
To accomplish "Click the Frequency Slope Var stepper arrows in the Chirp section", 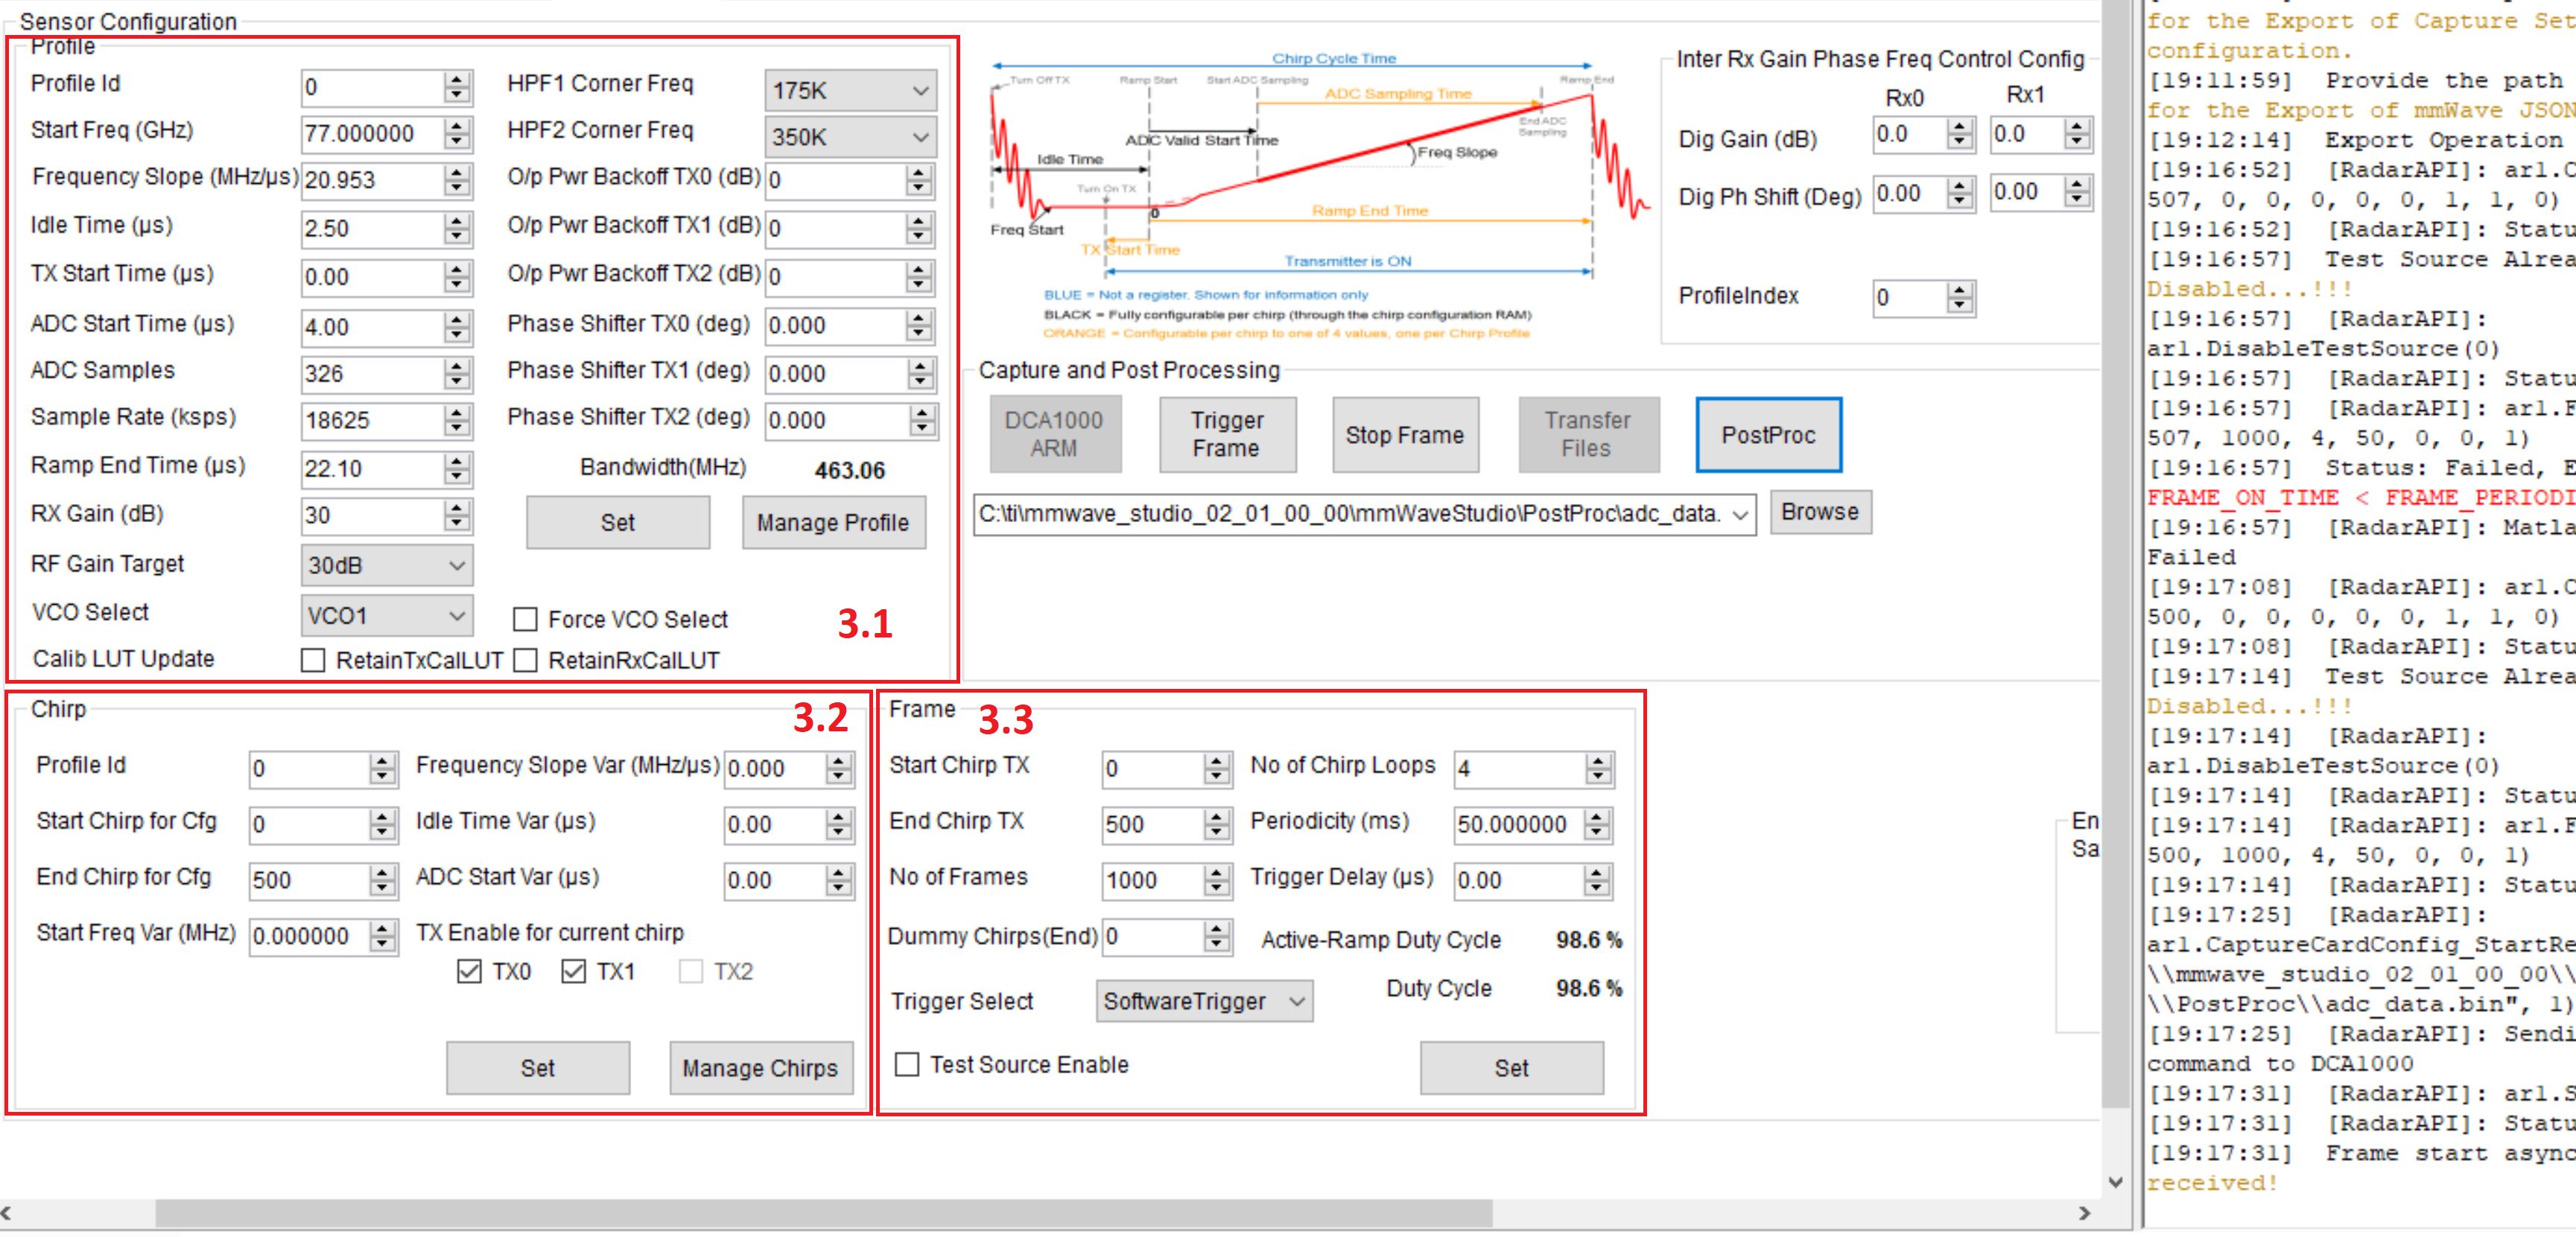I will coord(839,768).
